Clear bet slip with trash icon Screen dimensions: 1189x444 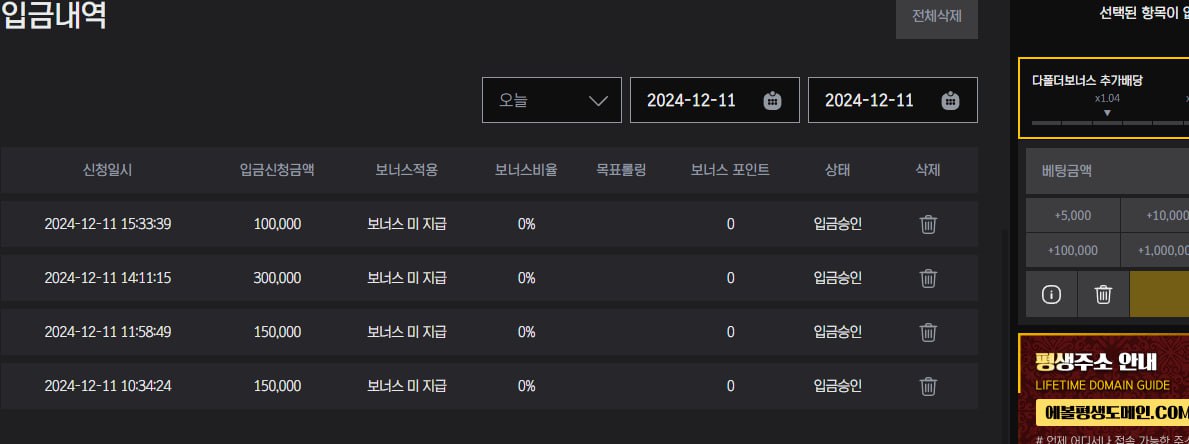tap(1103, 294)
